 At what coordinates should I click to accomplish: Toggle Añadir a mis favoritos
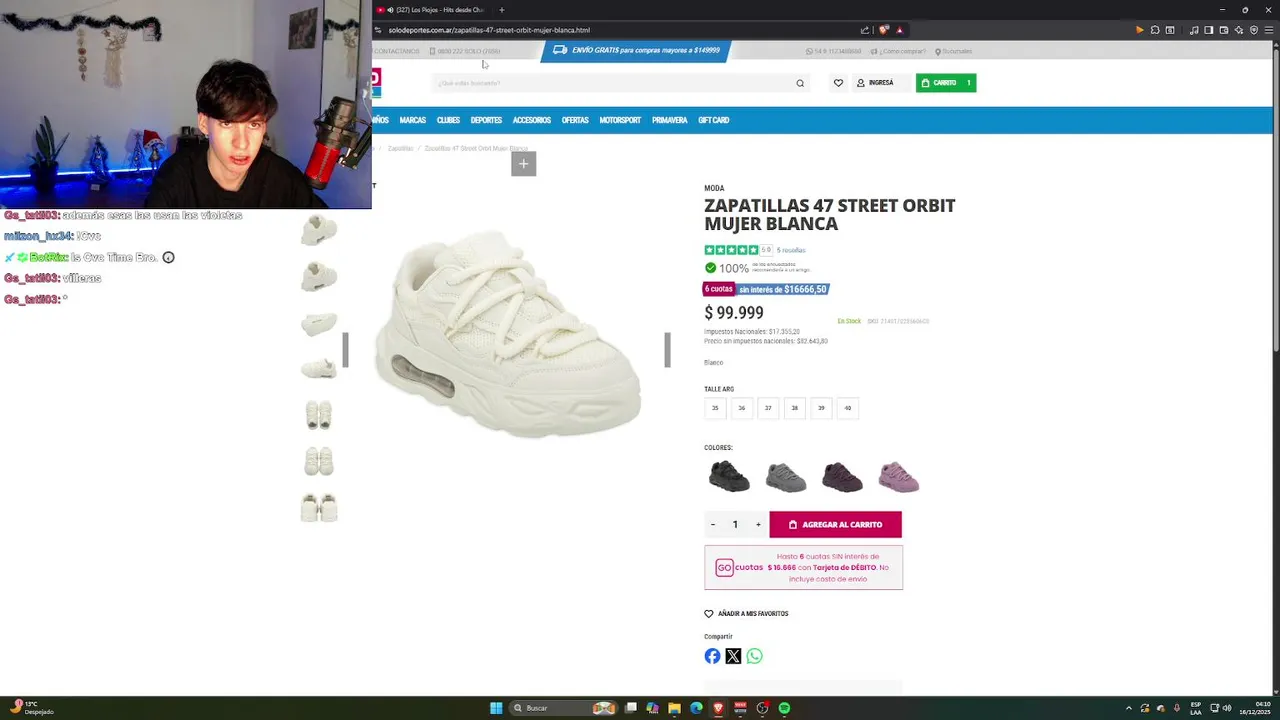pos(746,614)
